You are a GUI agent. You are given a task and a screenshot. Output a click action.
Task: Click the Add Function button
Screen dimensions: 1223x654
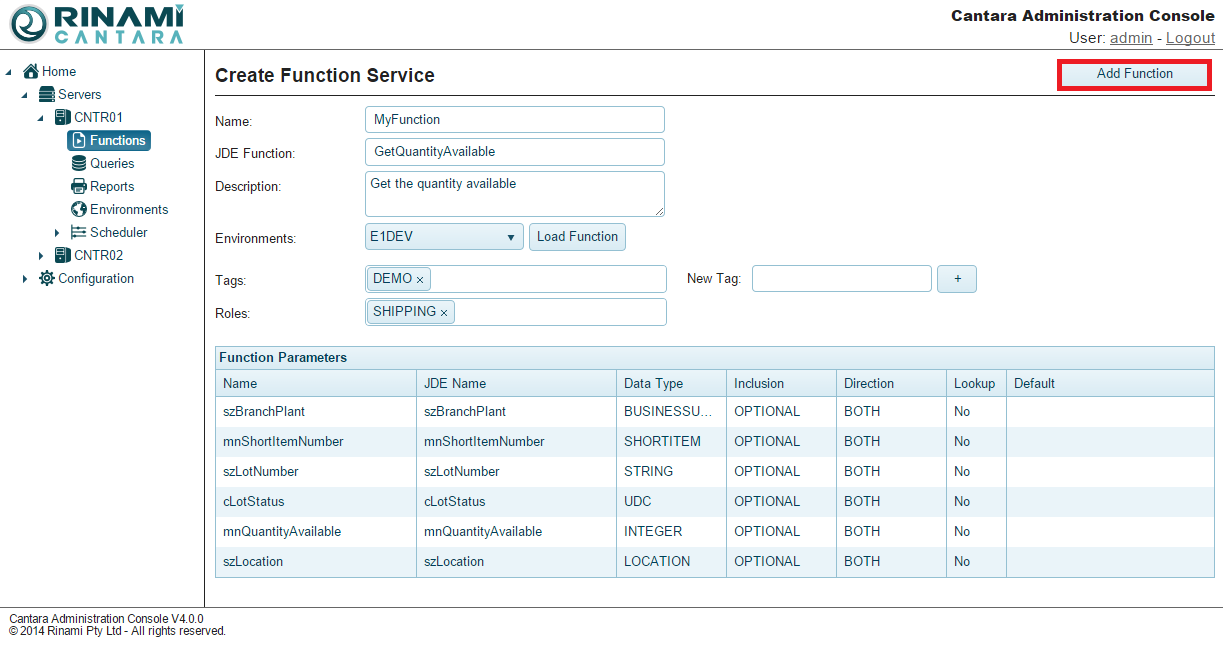1134,74
